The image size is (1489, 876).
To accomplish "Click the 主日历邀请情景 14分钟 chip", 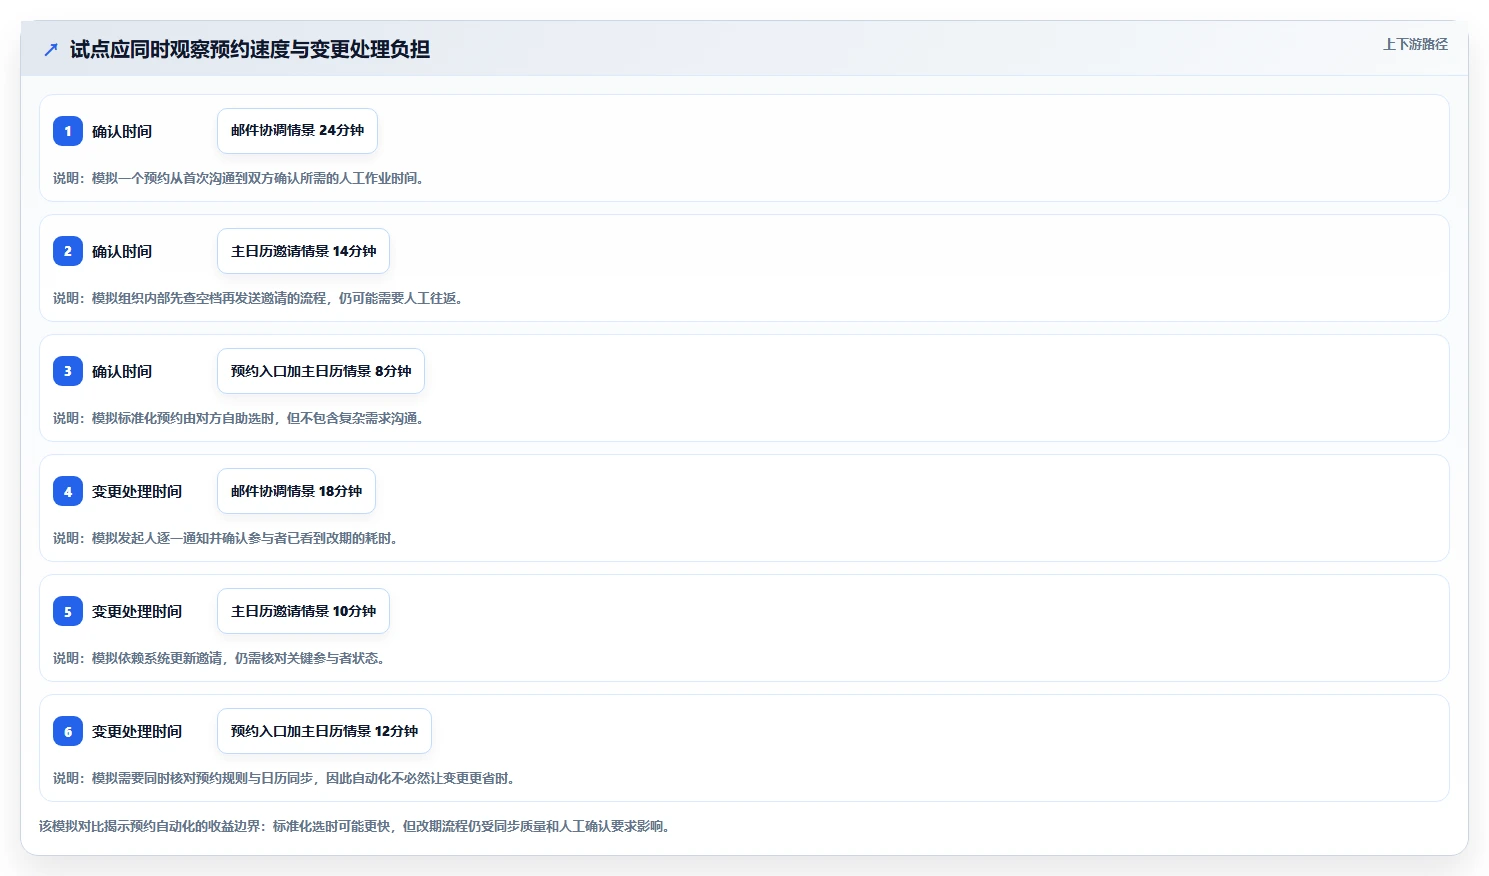I will tap(303, 251).
